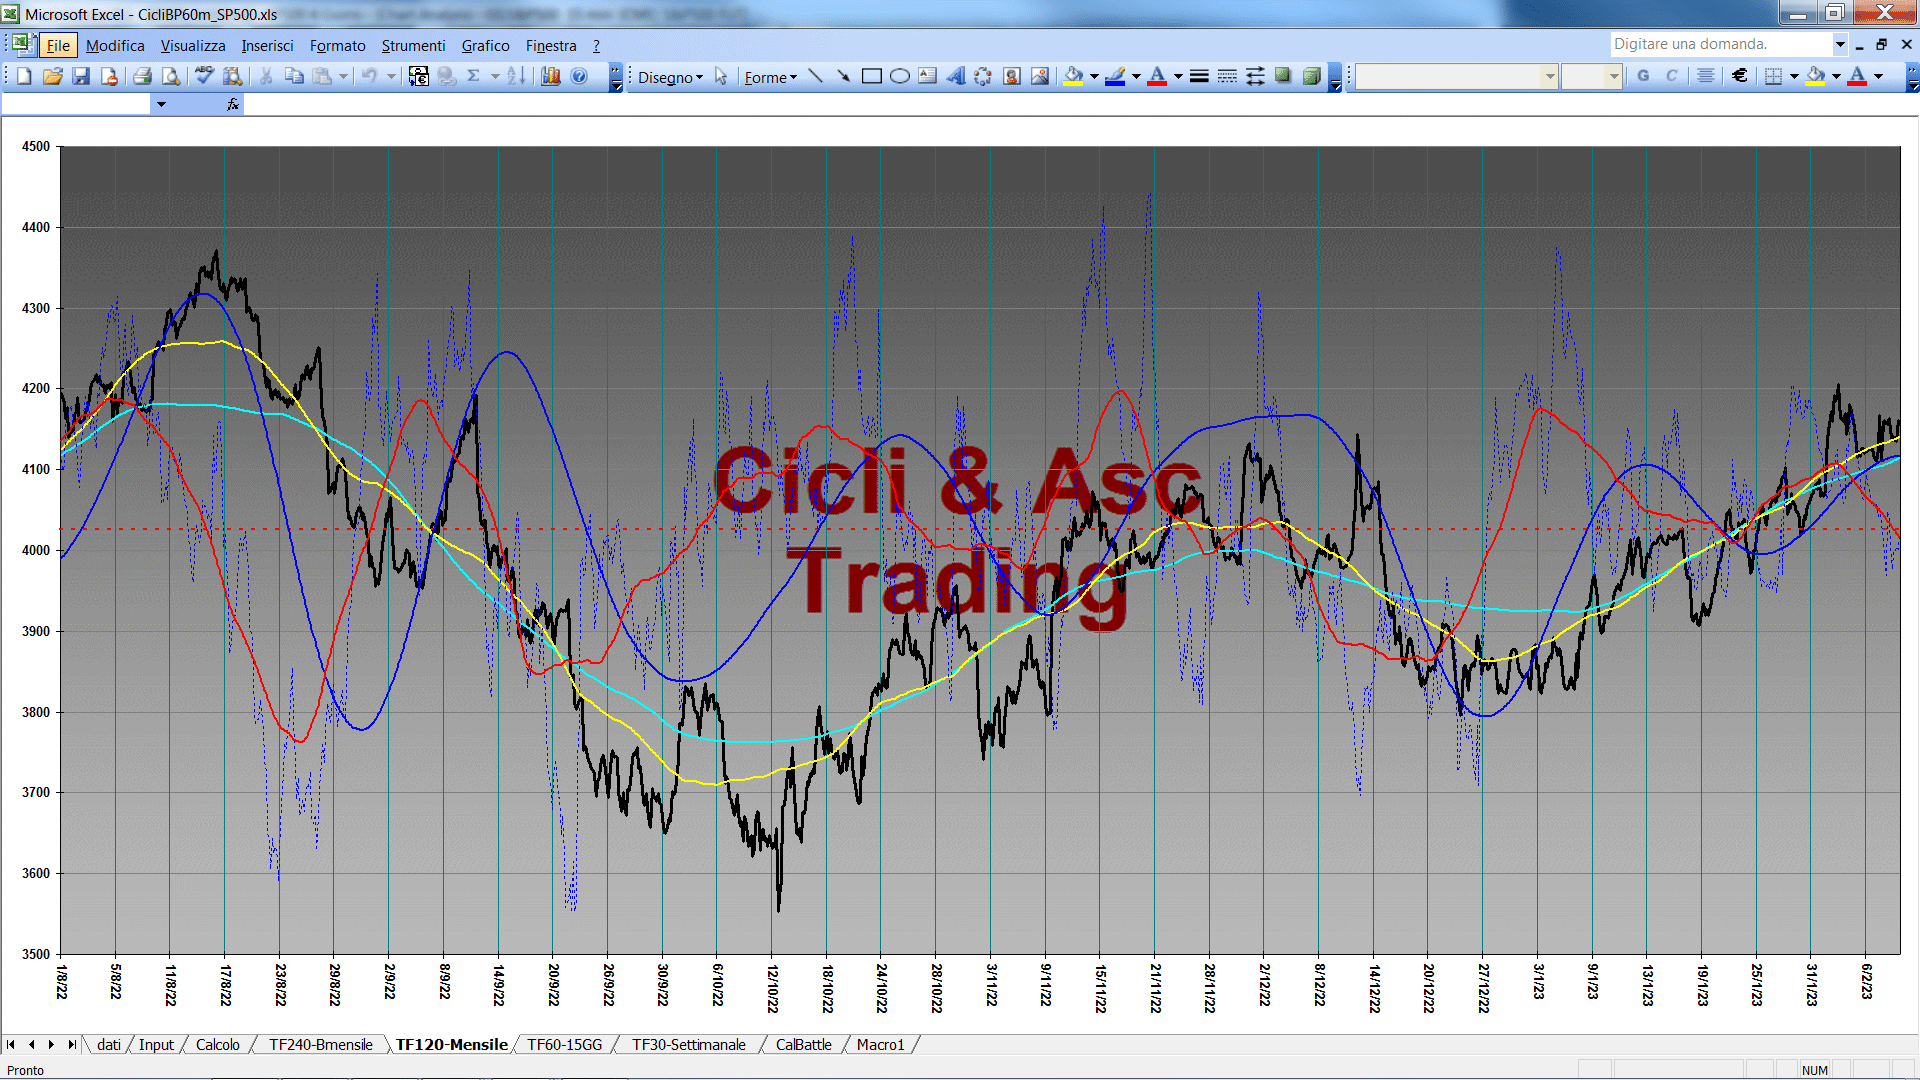1920x1080 pixels.
Task: Expand the Undo history arrow
Action: [391, 76]
